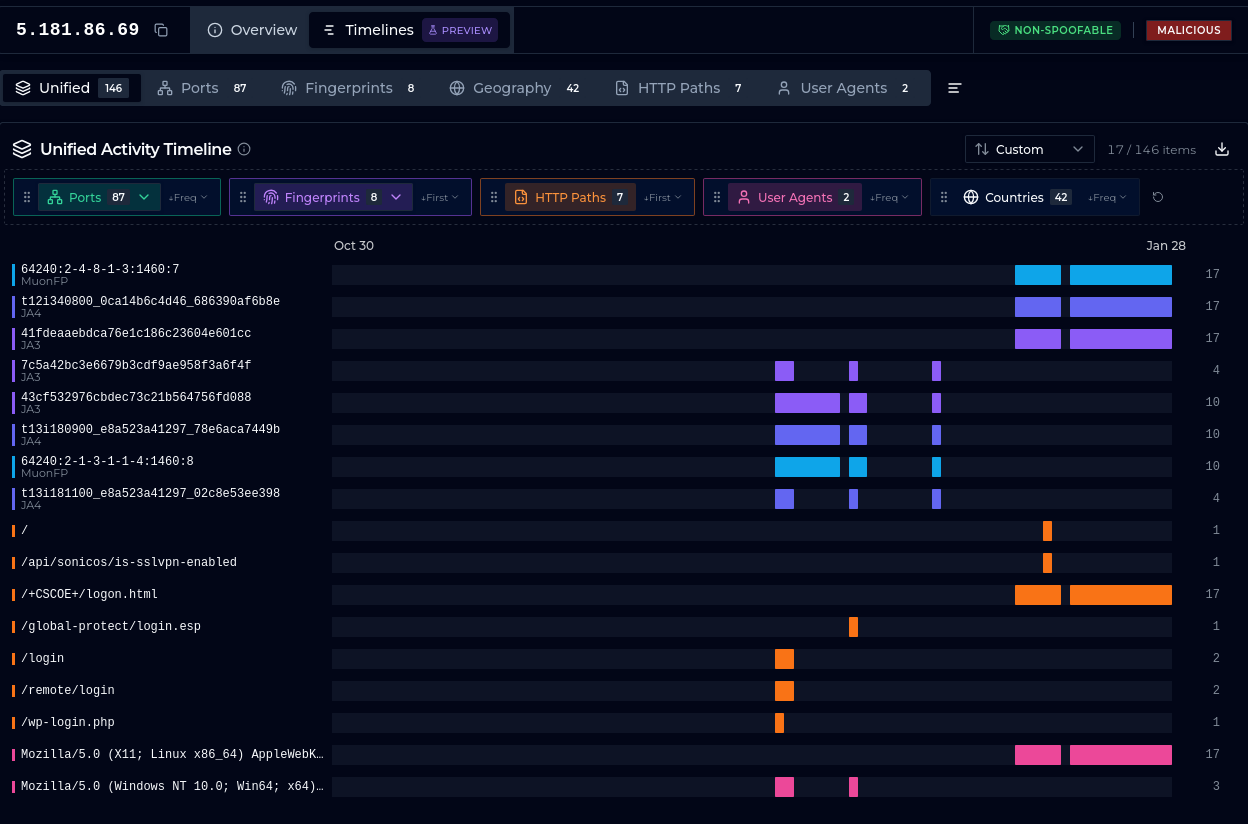Click the Countries globe icon
Screen dimensions: 1248x824
tap(970, 197)
